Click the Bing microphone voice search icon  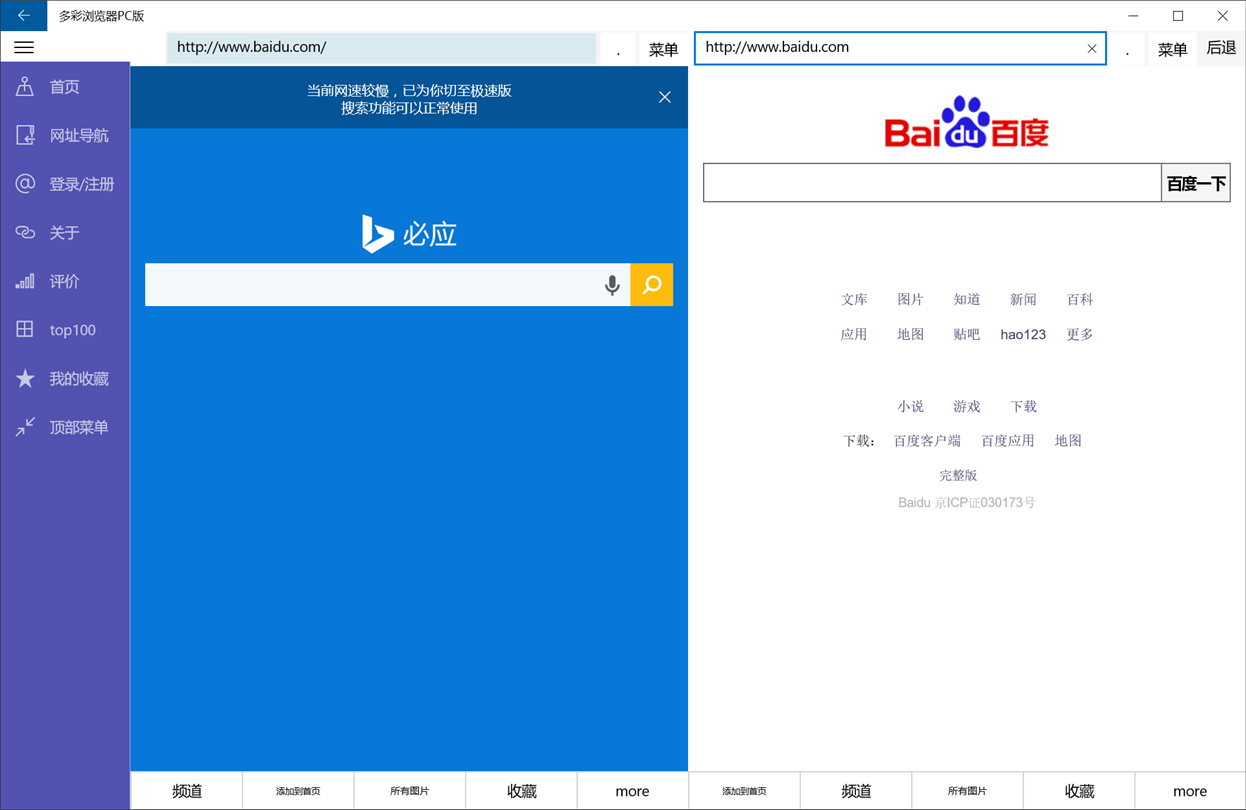[612, 285]
